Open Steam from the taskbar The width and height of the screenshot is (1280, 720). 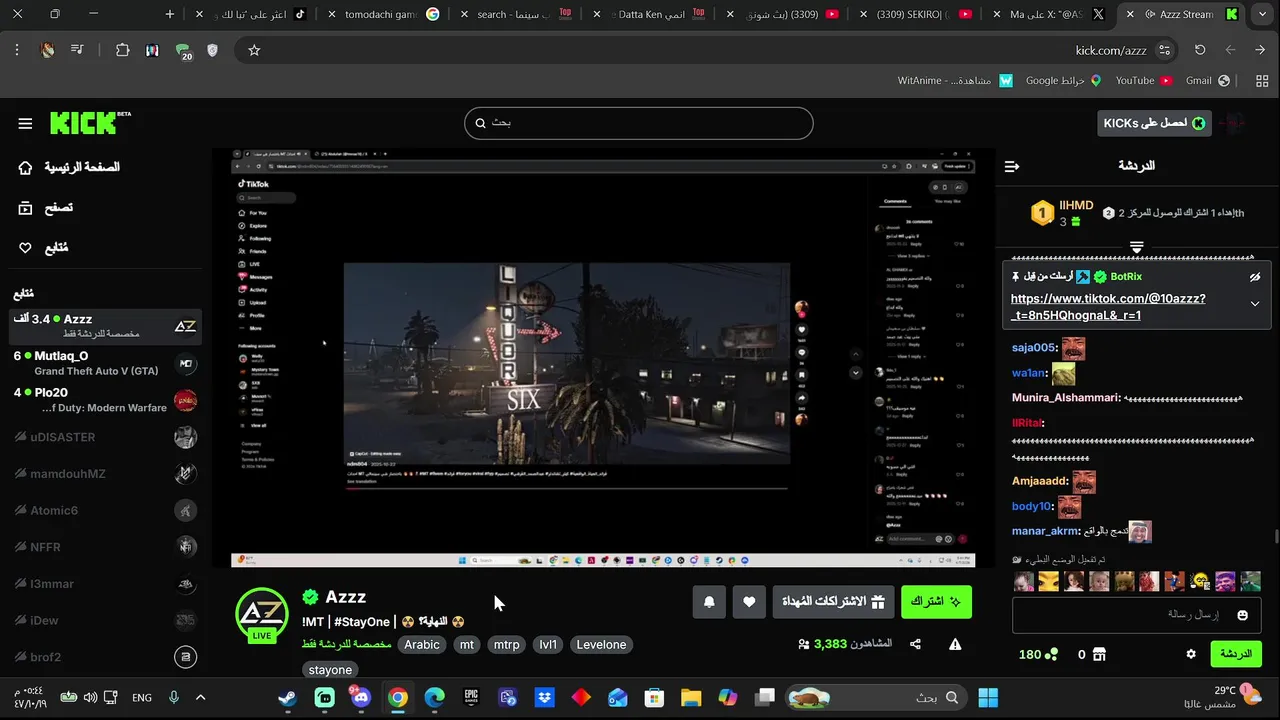pyautogui.click(x=288, y=697)
